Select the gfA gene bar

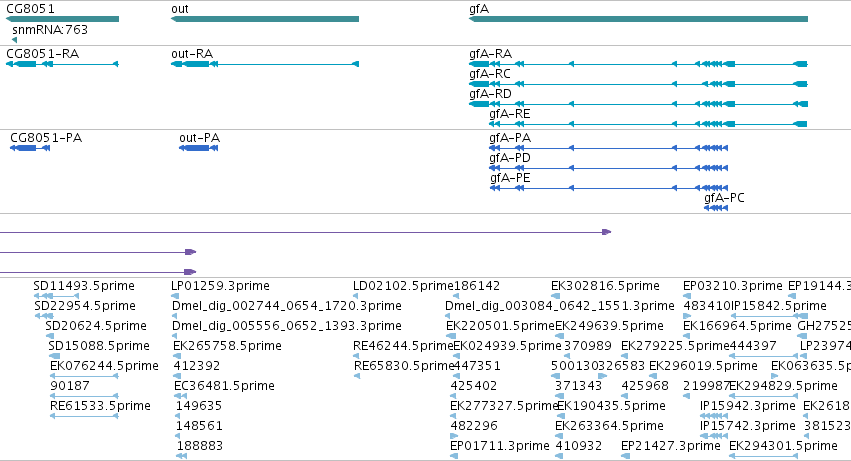(638, 19)
